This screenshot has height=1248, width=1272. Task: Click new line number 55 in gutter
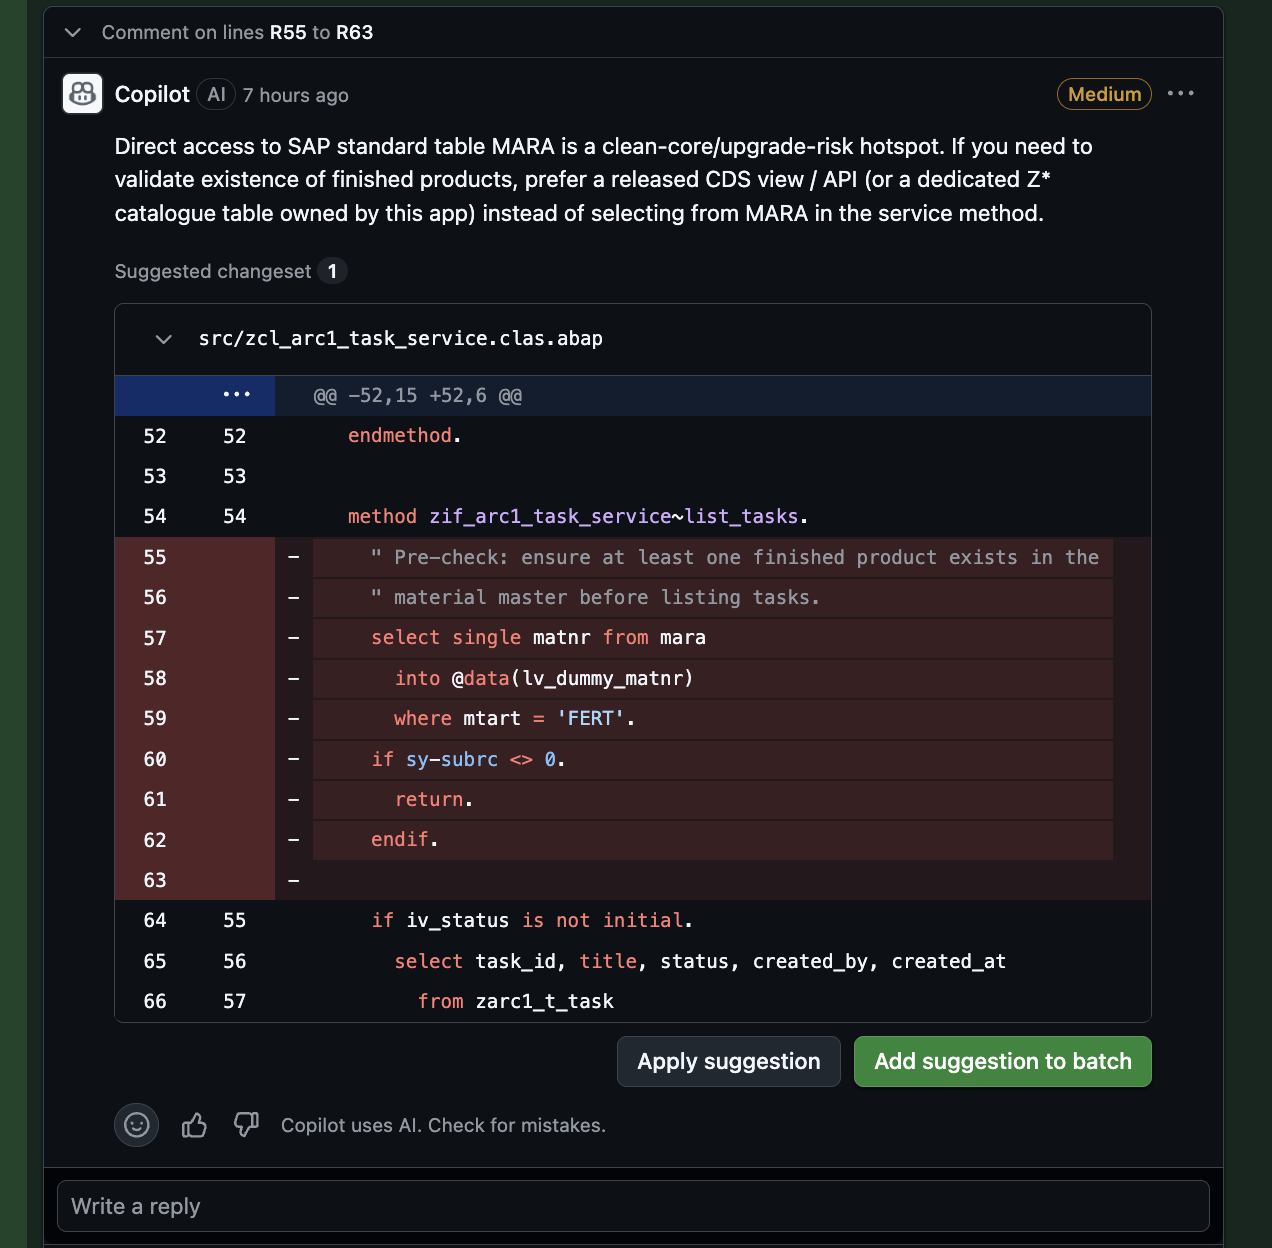[x=235, y=920]
